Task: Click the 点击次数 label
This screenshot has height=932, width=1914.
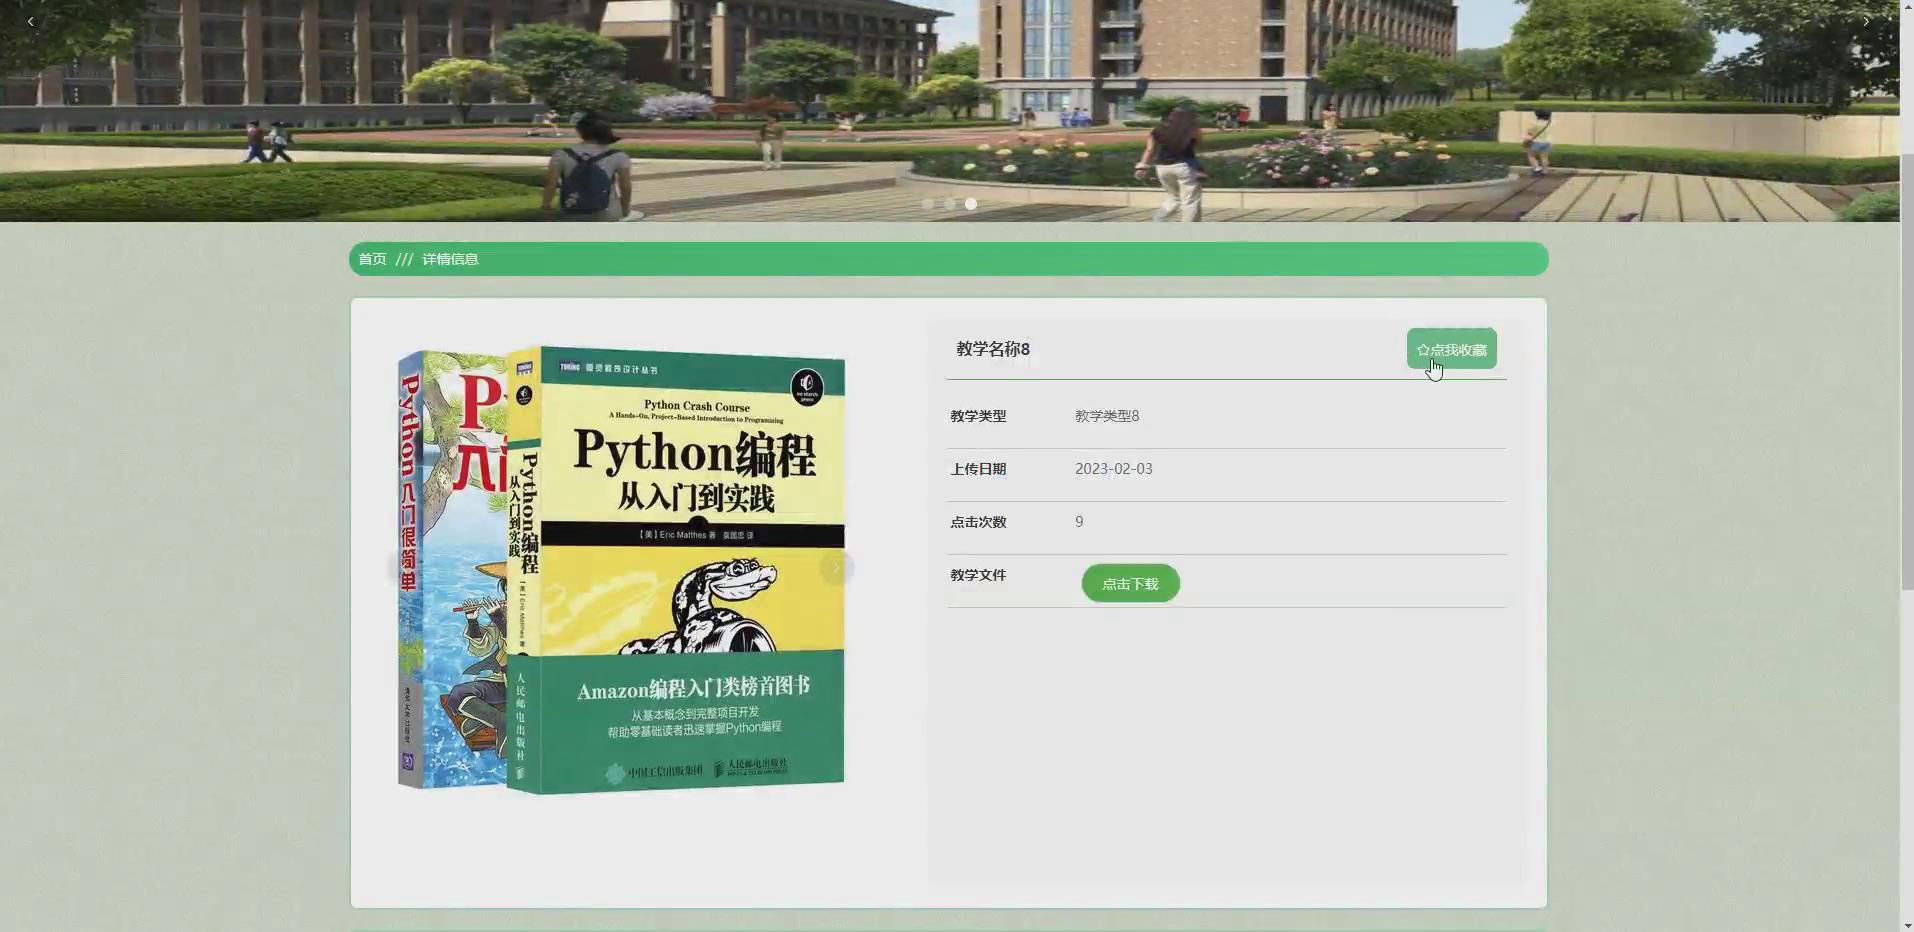Action: click(x=978, y=522)
